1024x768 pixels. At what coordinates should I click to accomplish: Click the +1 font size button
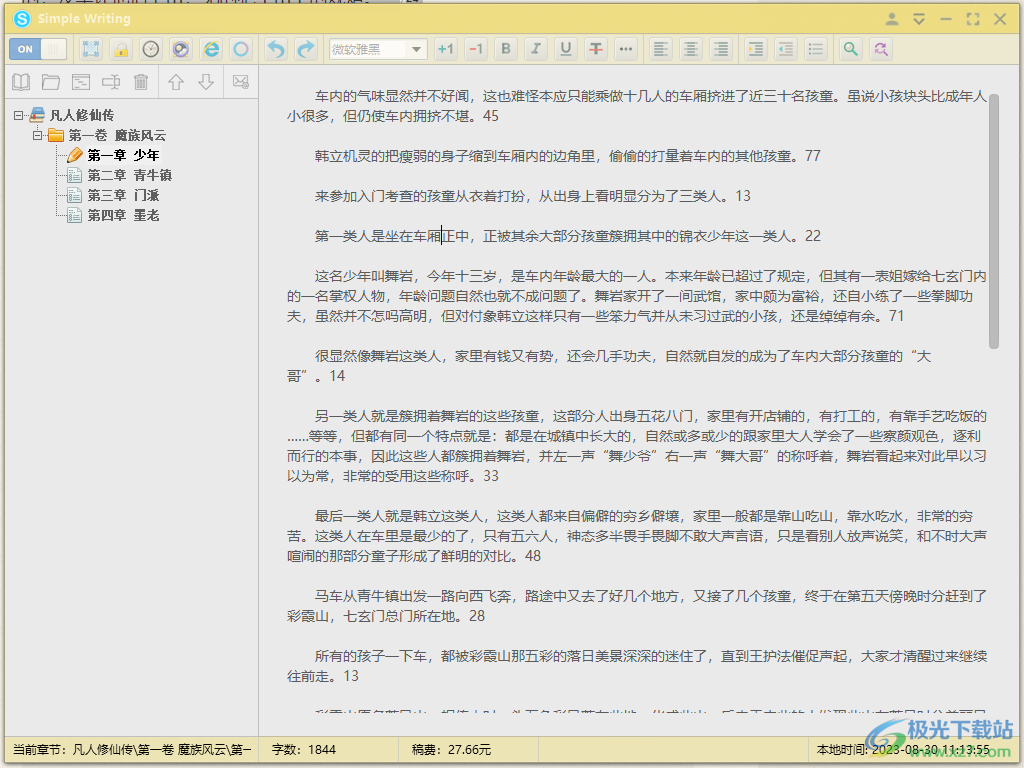click(x=446, y=48)
